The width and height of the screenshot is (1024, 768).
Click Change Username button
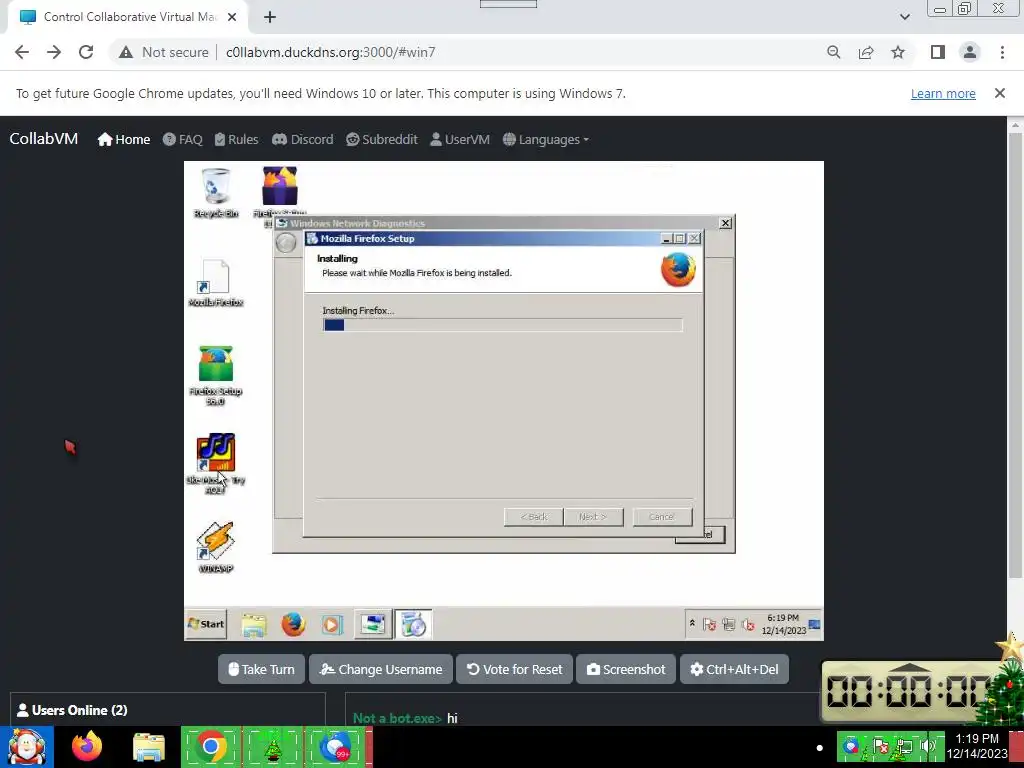coord(381,669)
